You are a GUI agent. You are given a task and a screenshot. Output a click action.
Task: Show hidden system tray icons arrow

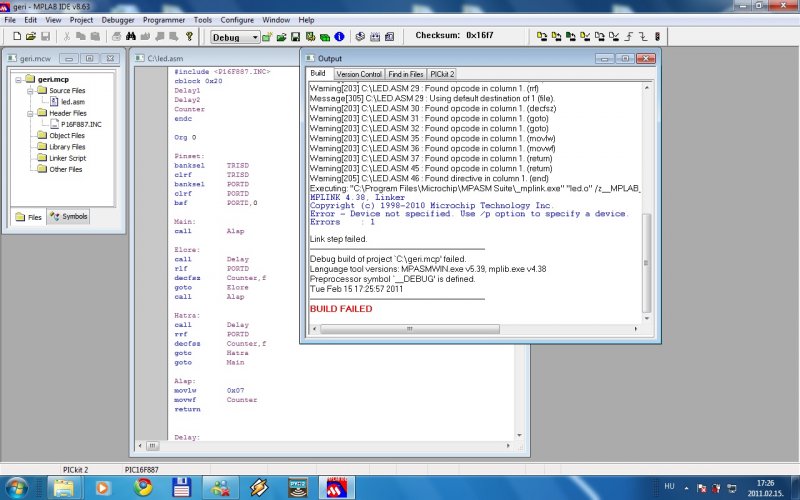point(686,488)
